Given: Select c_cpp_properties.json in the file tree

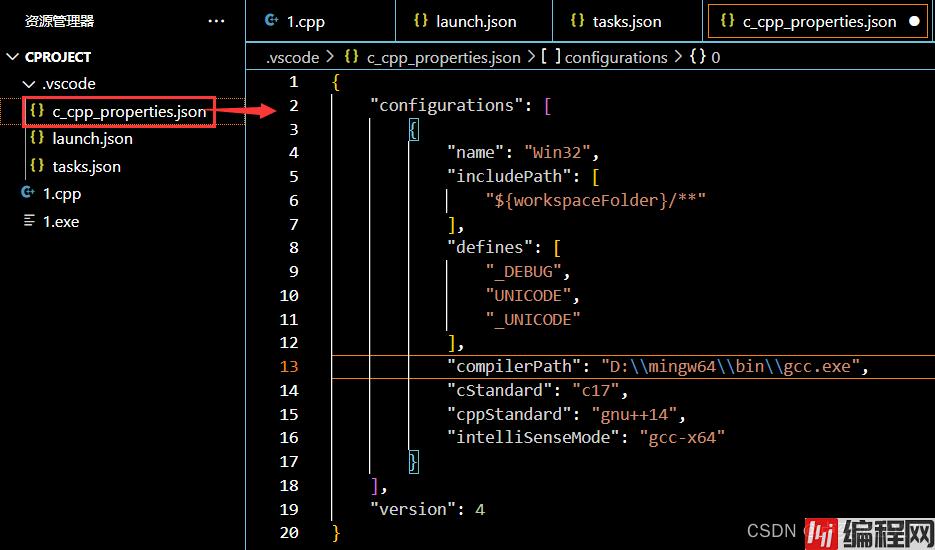Looking at the screenshot, I should tap(129, 111).
